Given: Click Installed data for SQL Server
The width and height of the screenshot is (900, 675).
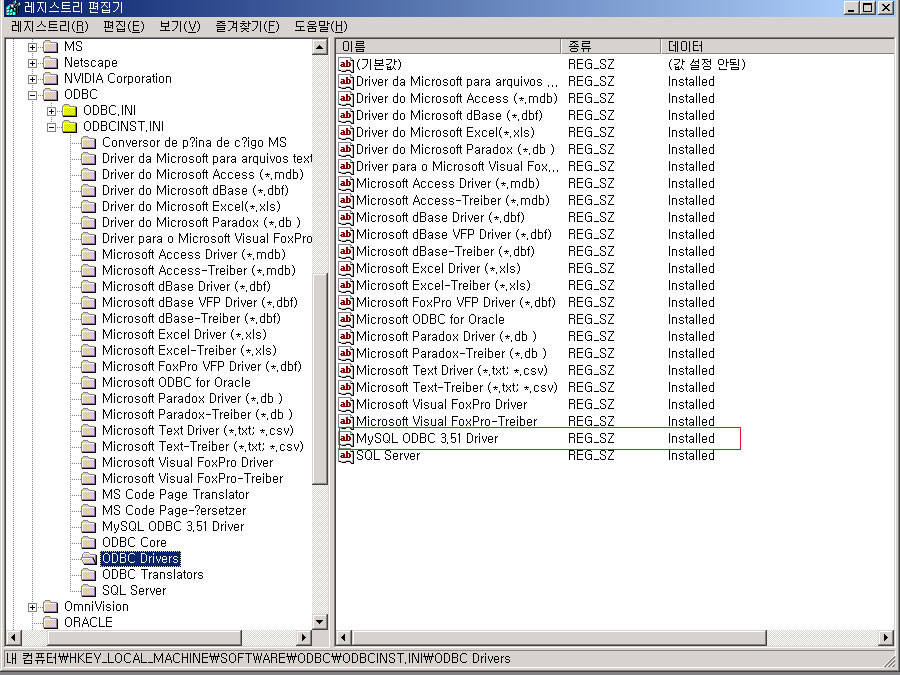Looking at the screenshot, I should (x=691, y=456).
